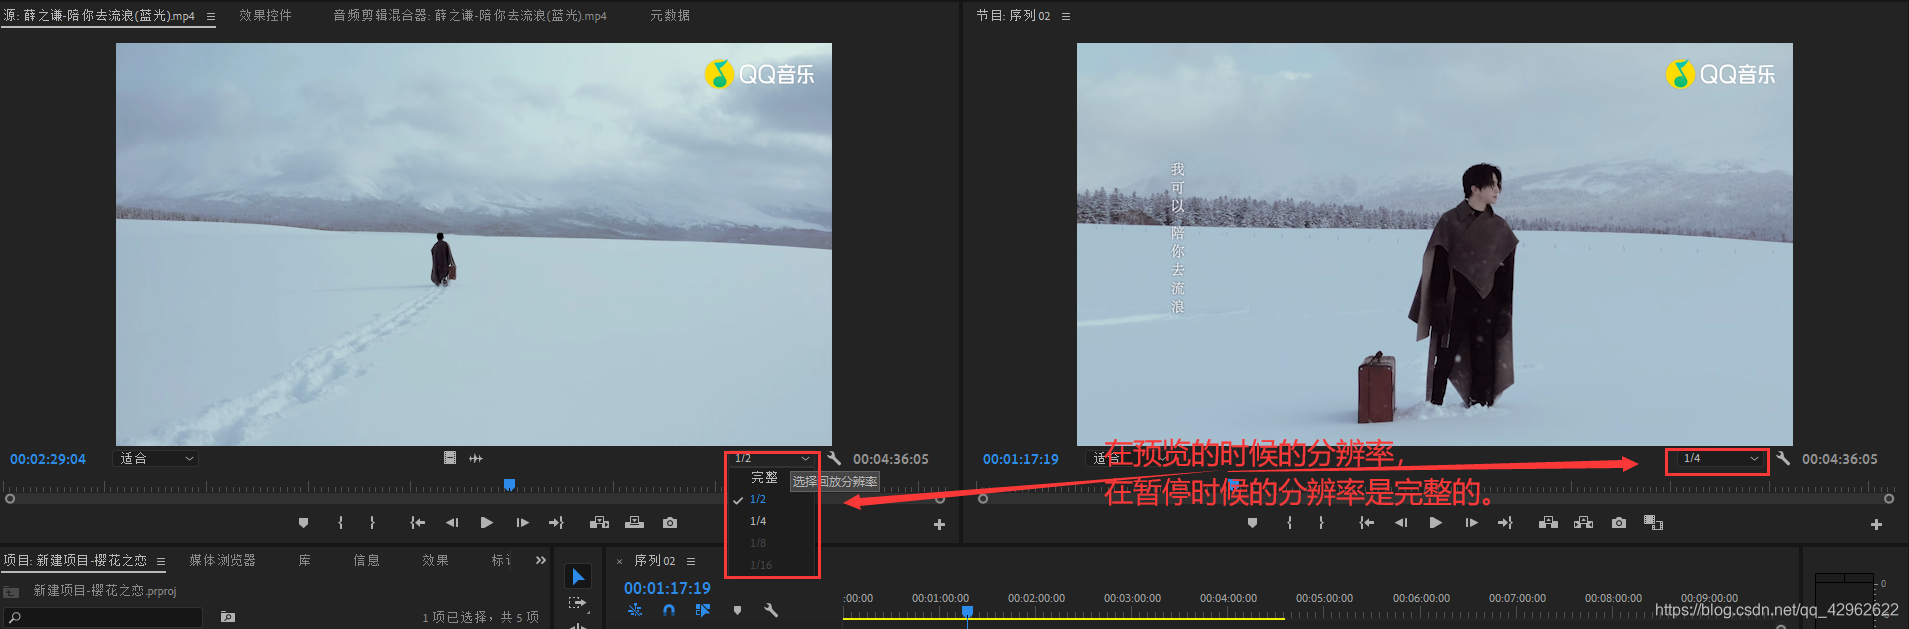The height and width of the screenshot is (629, 1909).
Task: Mark out point in source monitor
Action: click(372, 522)
